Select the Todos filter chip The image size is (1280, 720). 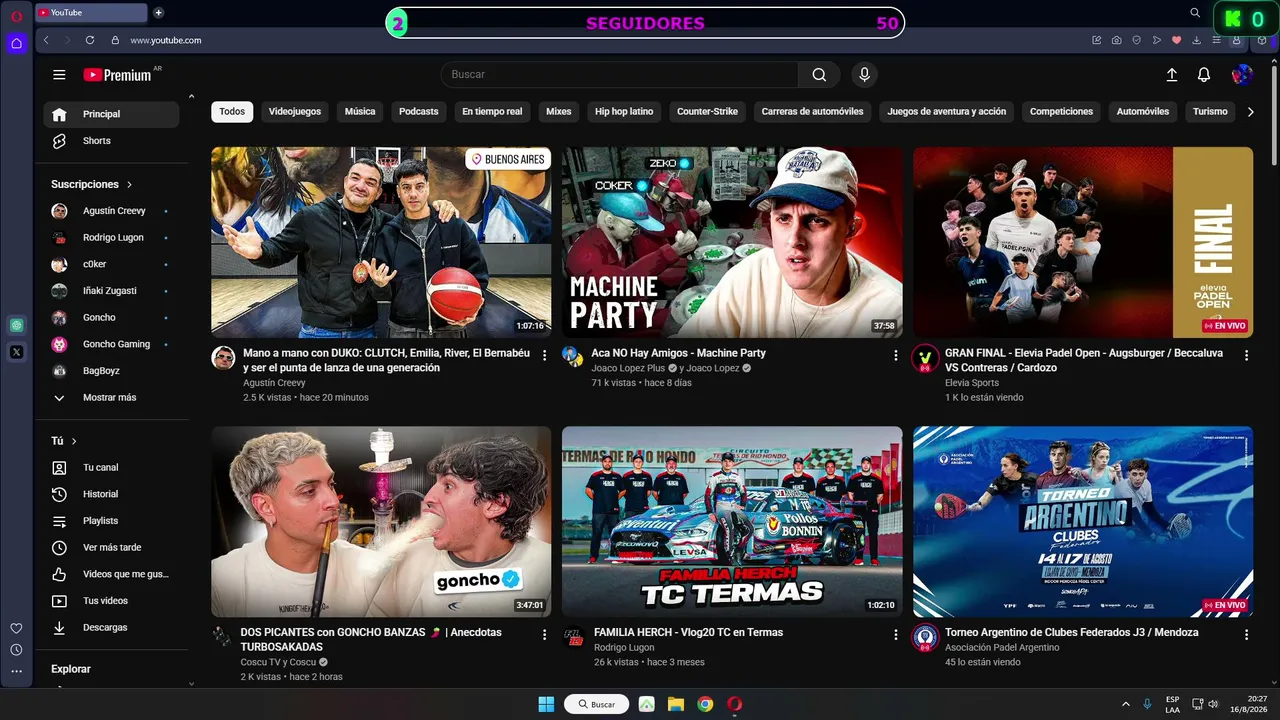point(232,112)
